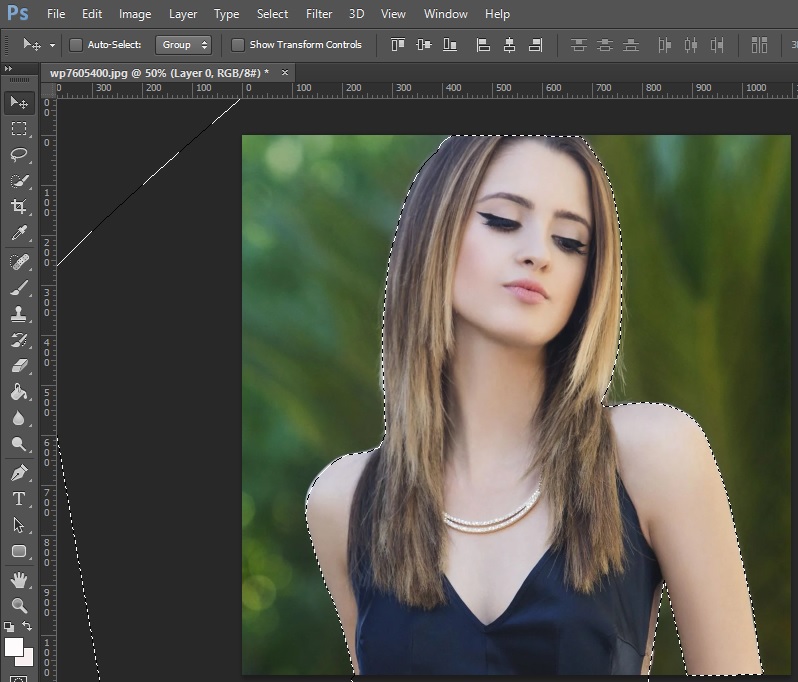The width and height of the screenshot is (798, 682).
Task: Select the Spot Healing Brush tool
Action: 19,262
